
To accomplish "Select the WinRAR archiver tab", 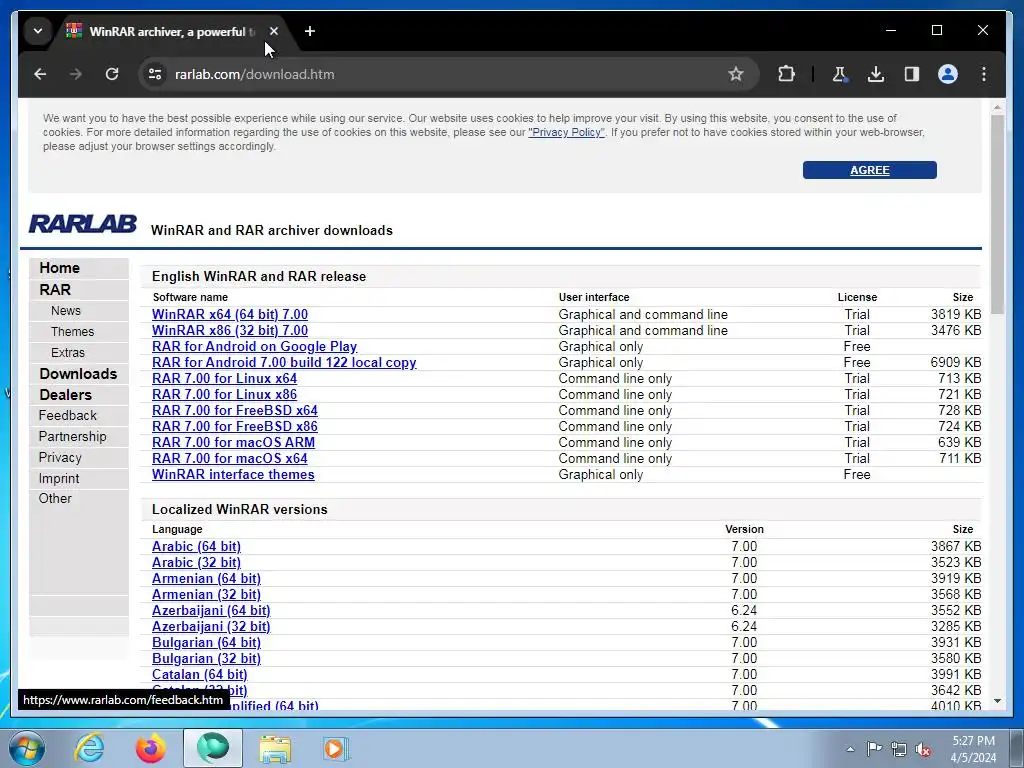I will pyautogui.click(x=171, y=31).
